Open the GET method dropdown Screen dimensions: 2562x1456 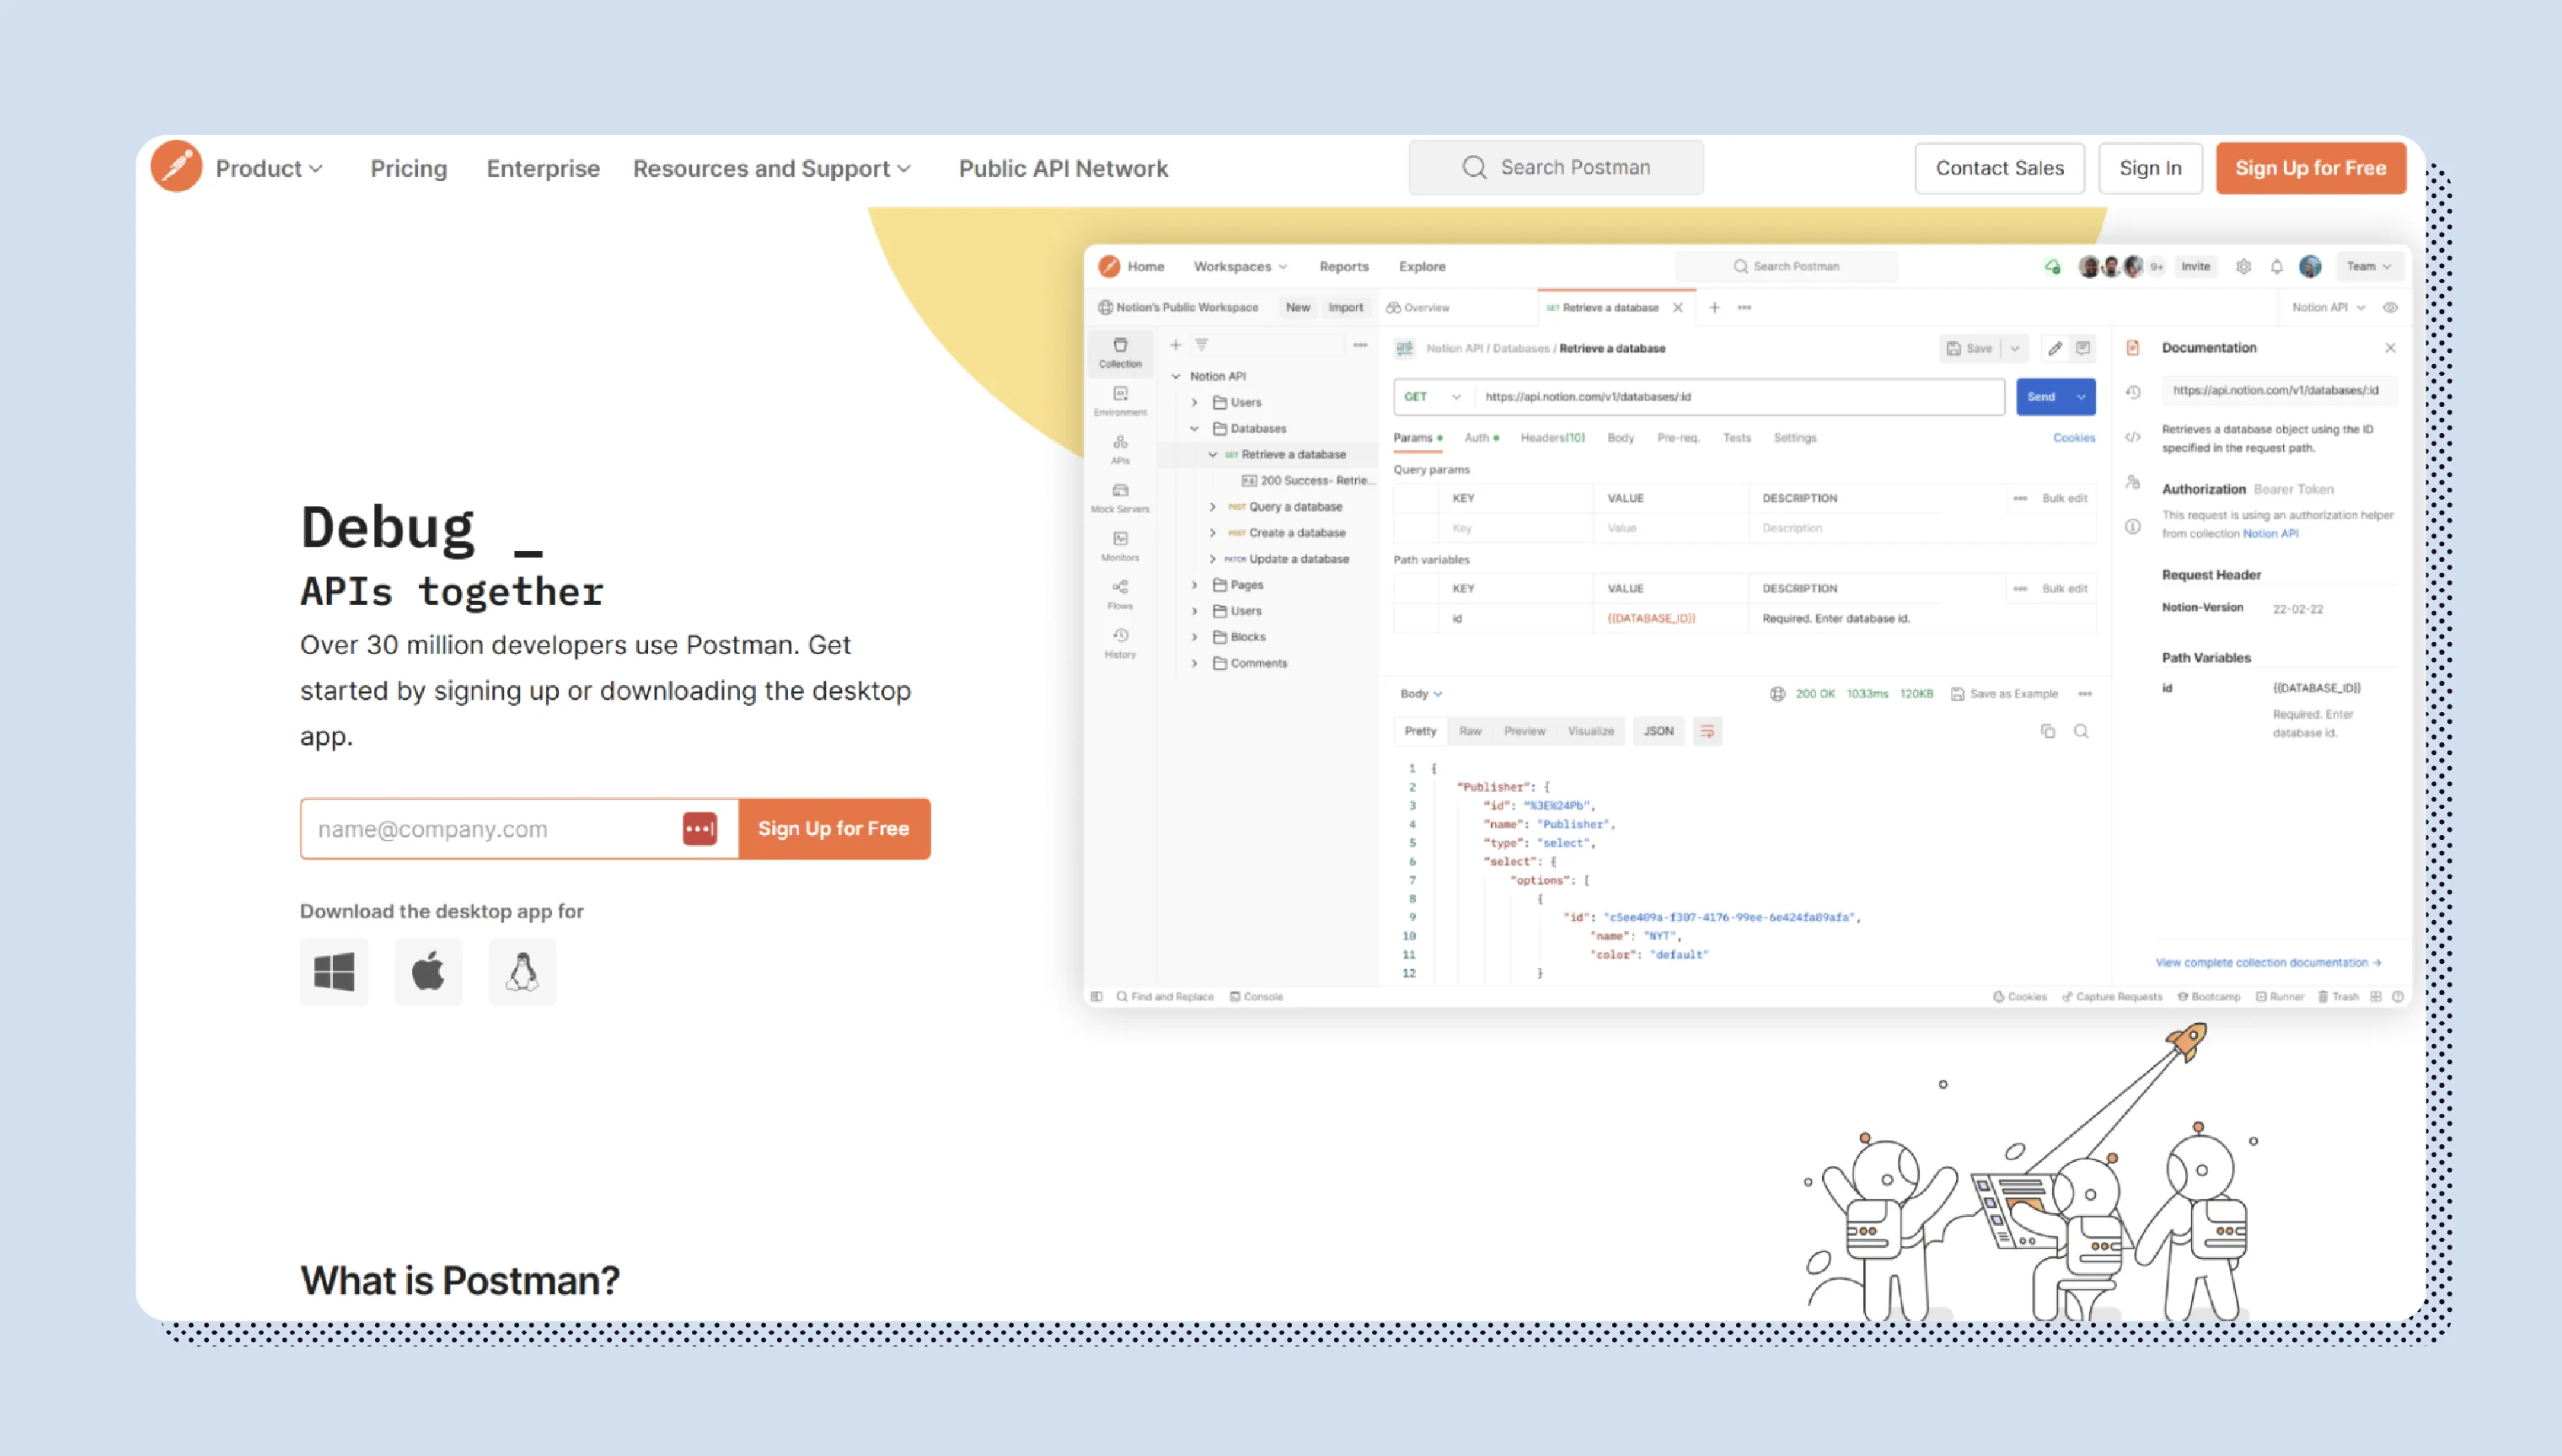1433,397
